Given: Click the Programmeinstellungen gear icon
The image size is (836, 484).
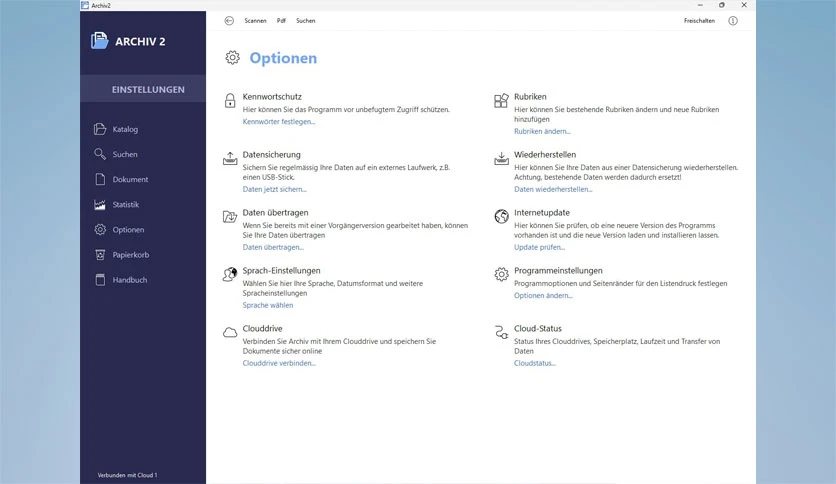Looking at the screenshot, I should pyautogui.click(x=501, y=275).
